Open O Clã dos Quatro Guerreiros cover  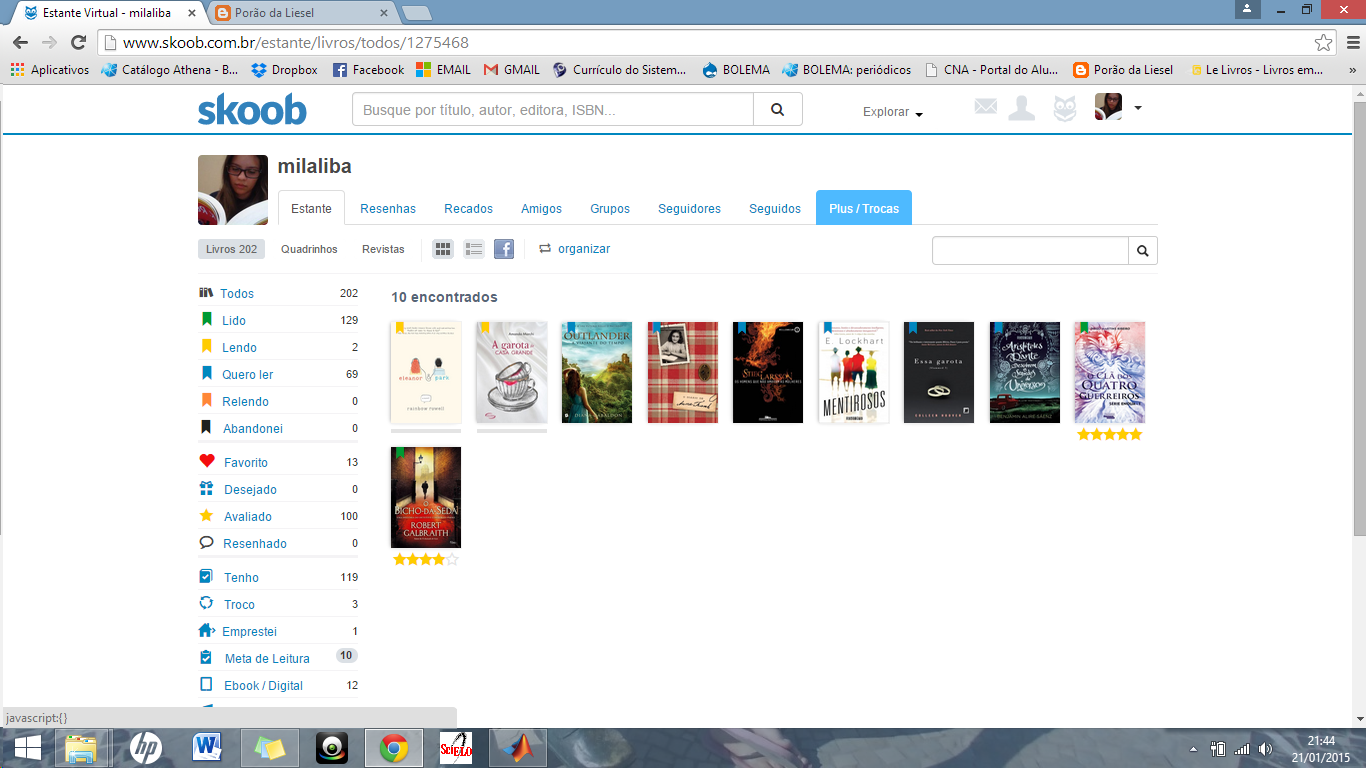click(1110, 372)
